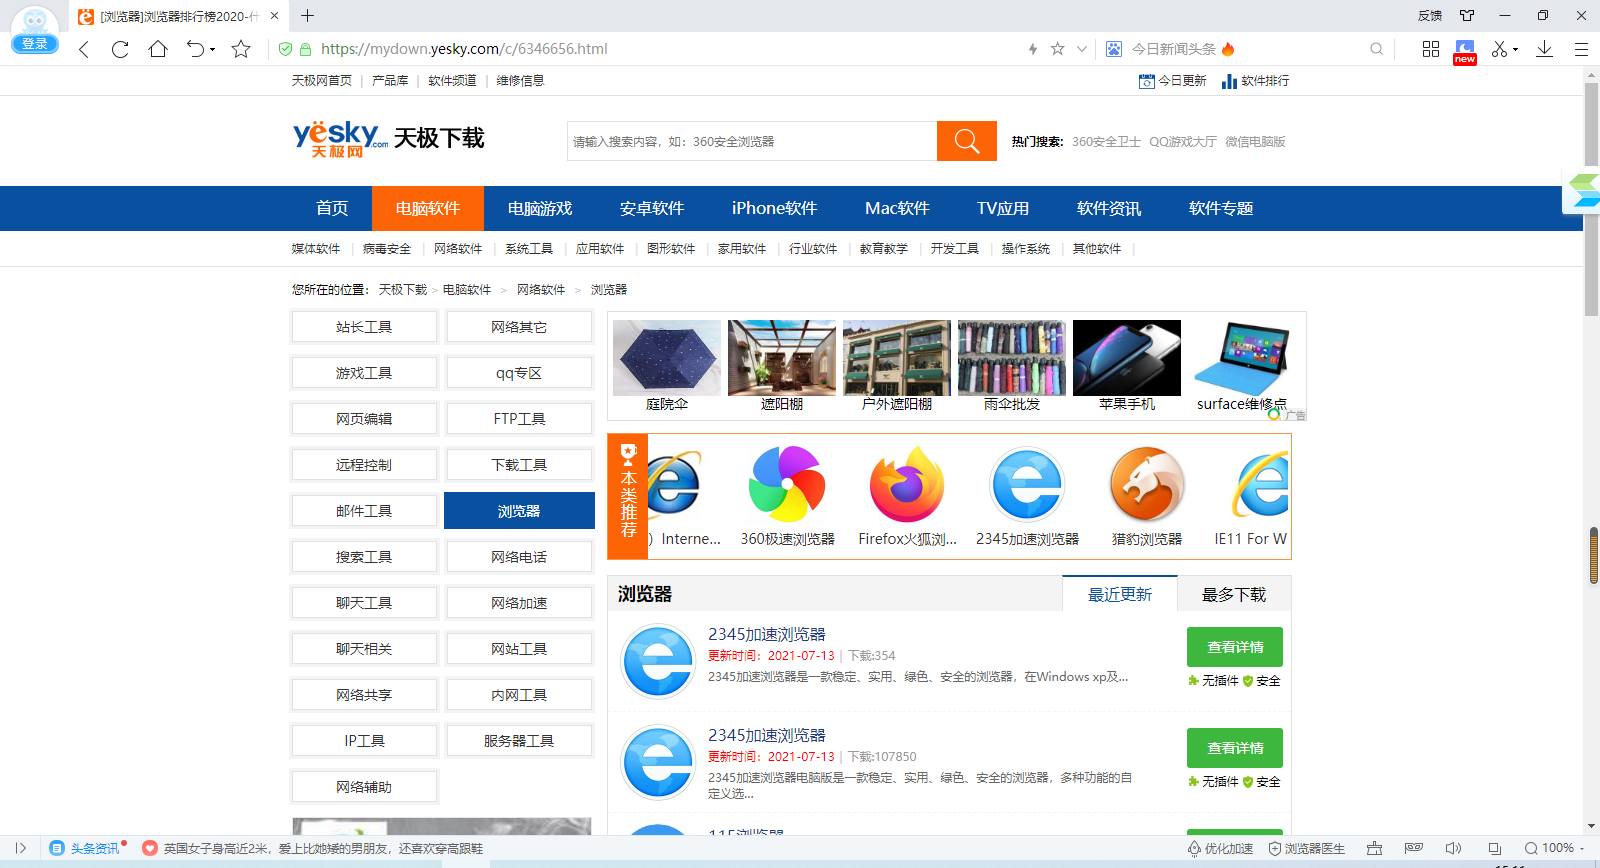Select 软件资讯 navigation item
The image size is (1600, 868).
pos(1109,208)
